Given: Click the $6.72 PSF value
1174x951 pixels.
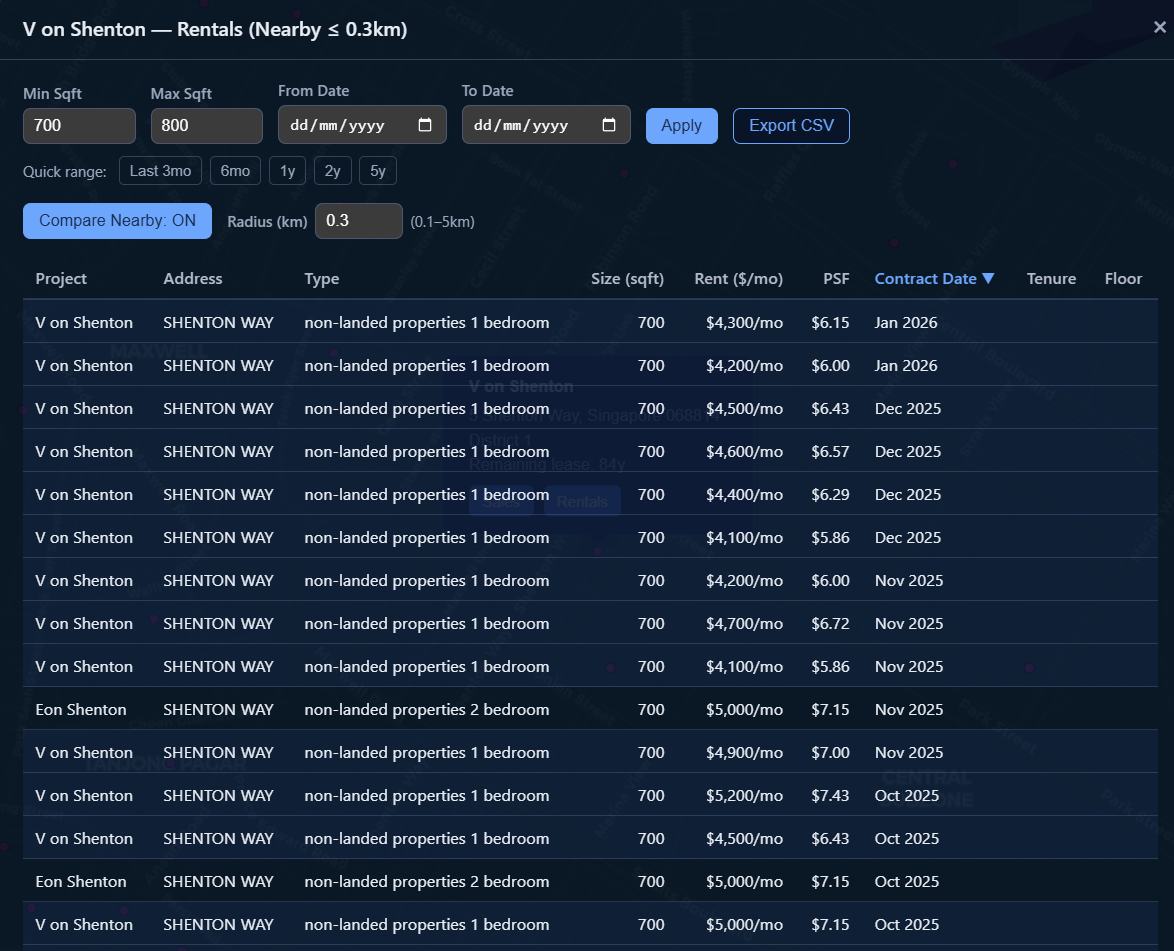Looking at the screenshot, I should pos(830,624).
